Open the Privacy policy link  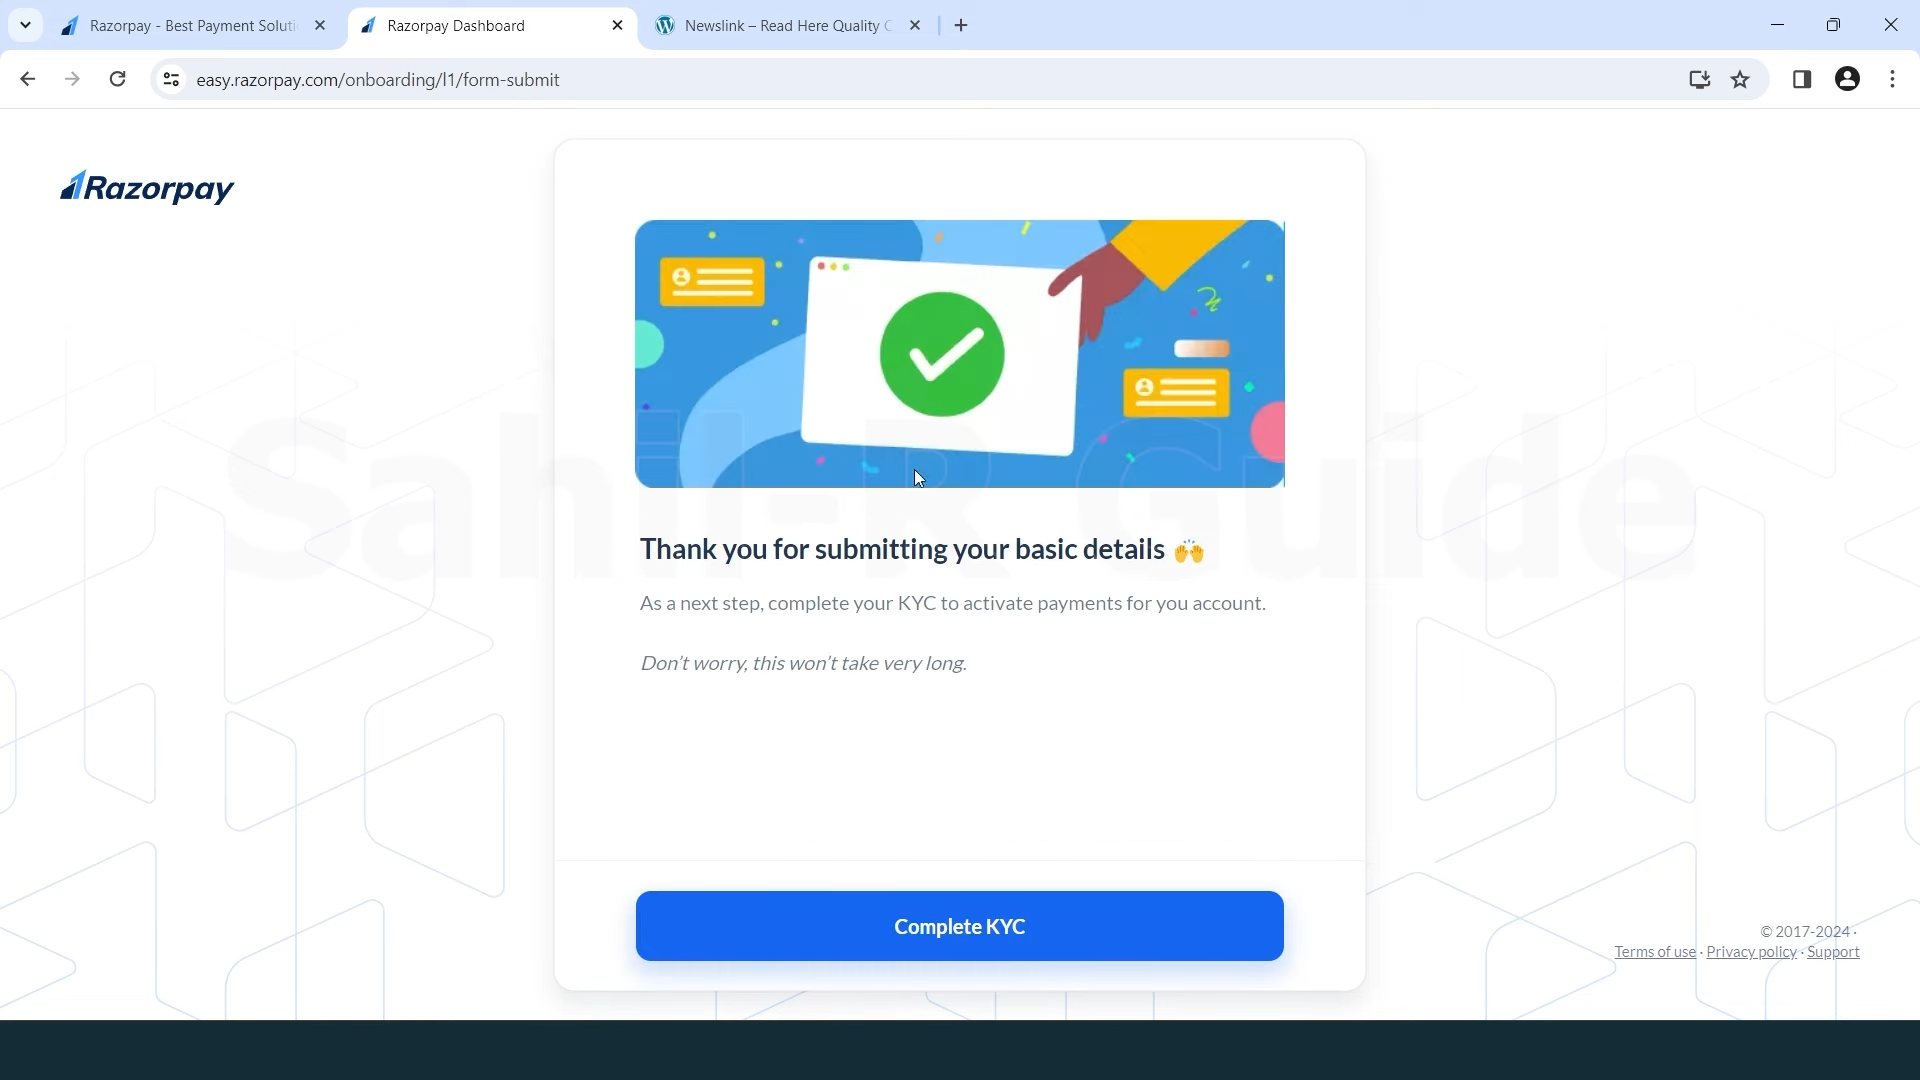pyautogui.click(x=1752, y=952)
